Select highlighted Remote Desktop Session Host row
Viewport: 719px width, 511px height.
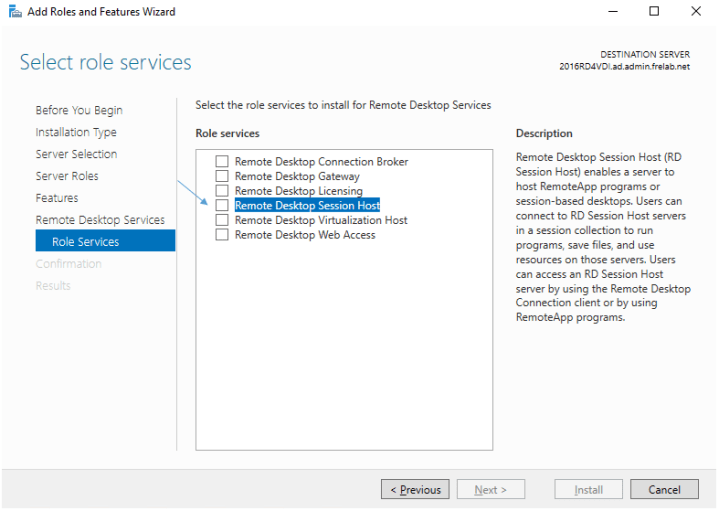307,205
